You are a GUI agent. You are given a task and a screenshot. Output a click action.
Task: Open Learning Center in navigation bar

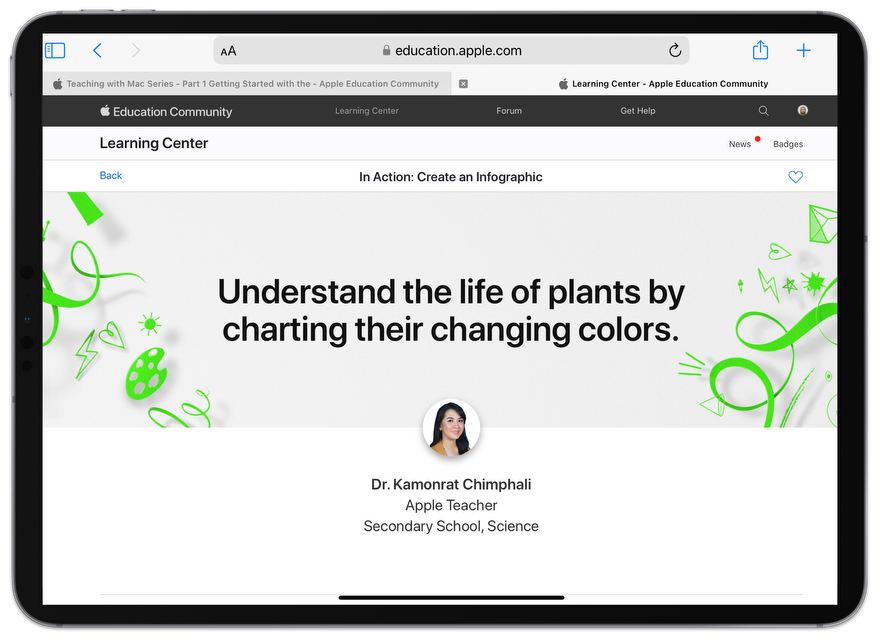[366, 111]
